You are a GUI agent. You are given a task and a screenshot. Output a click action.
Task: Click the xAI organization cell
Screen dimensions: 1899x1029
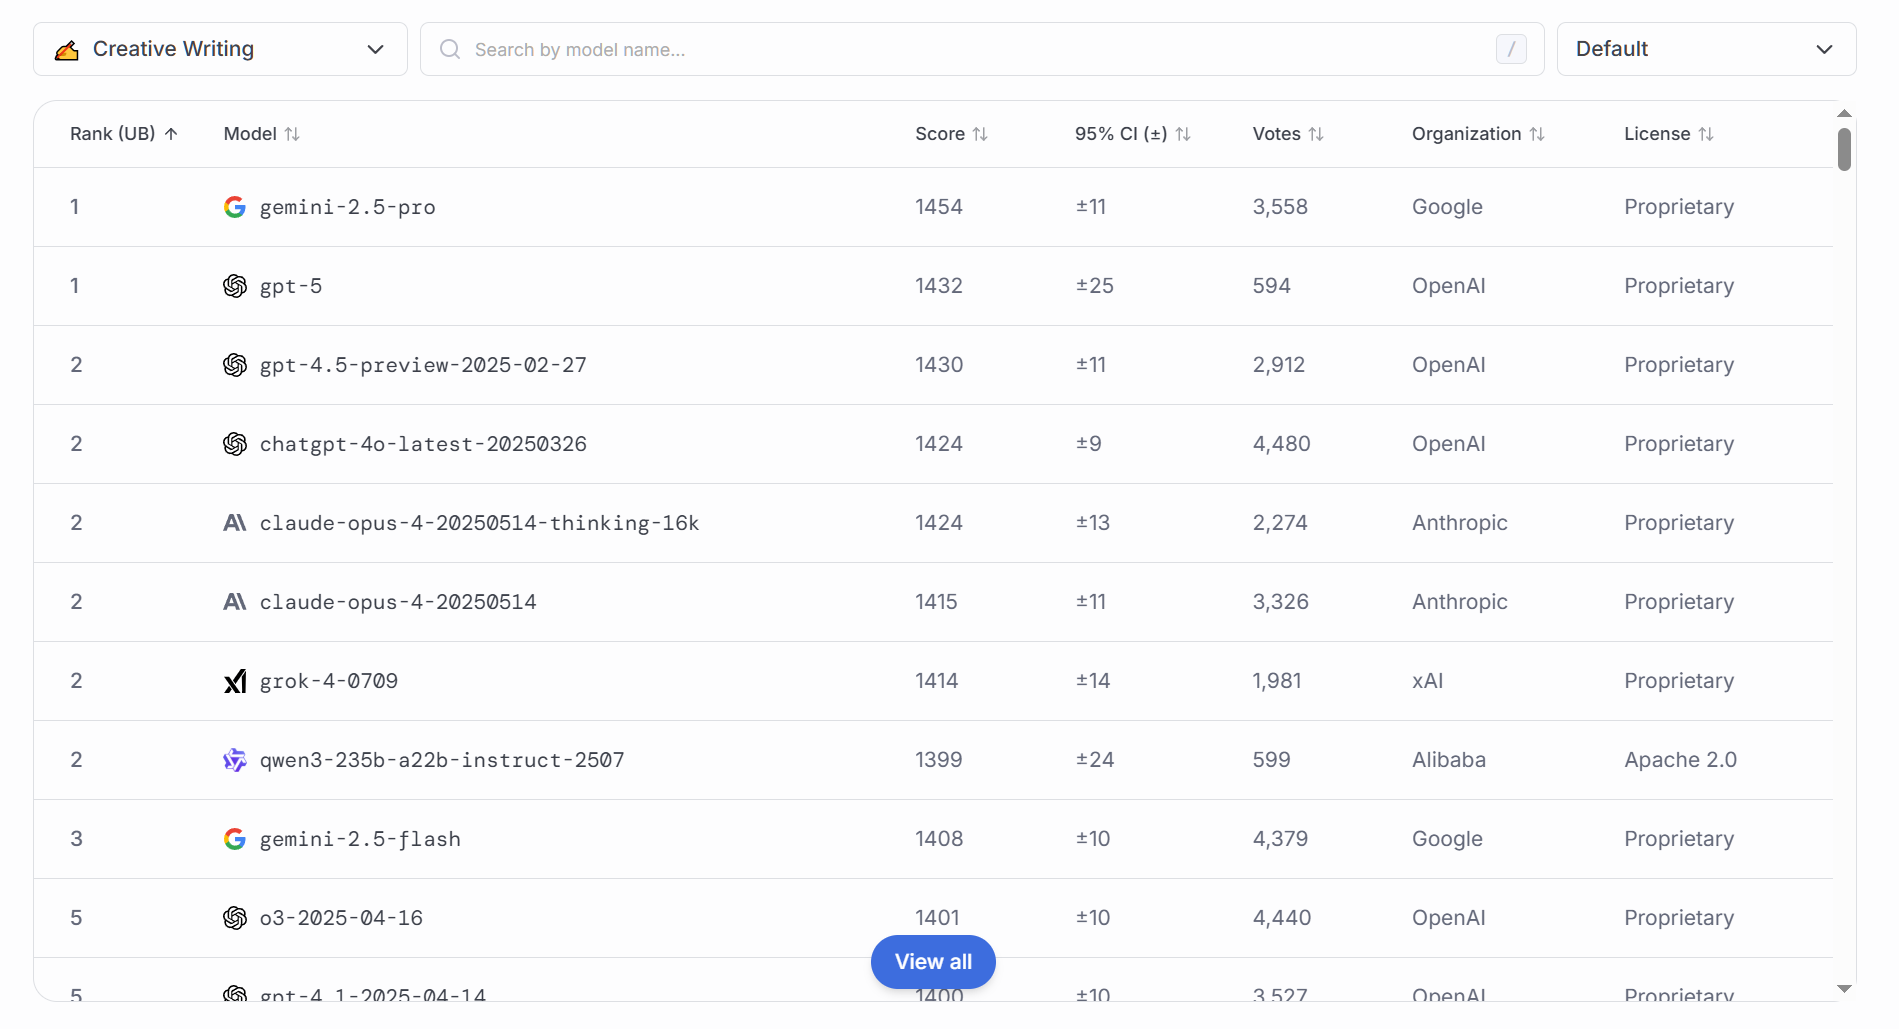click(x=1427, y=681)
